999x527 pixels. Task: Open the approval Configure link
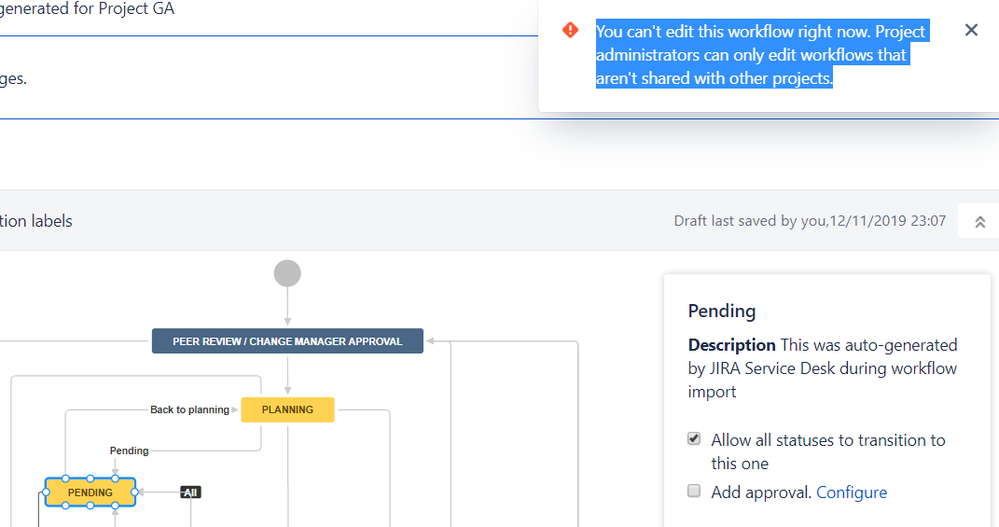pos(851,492)
